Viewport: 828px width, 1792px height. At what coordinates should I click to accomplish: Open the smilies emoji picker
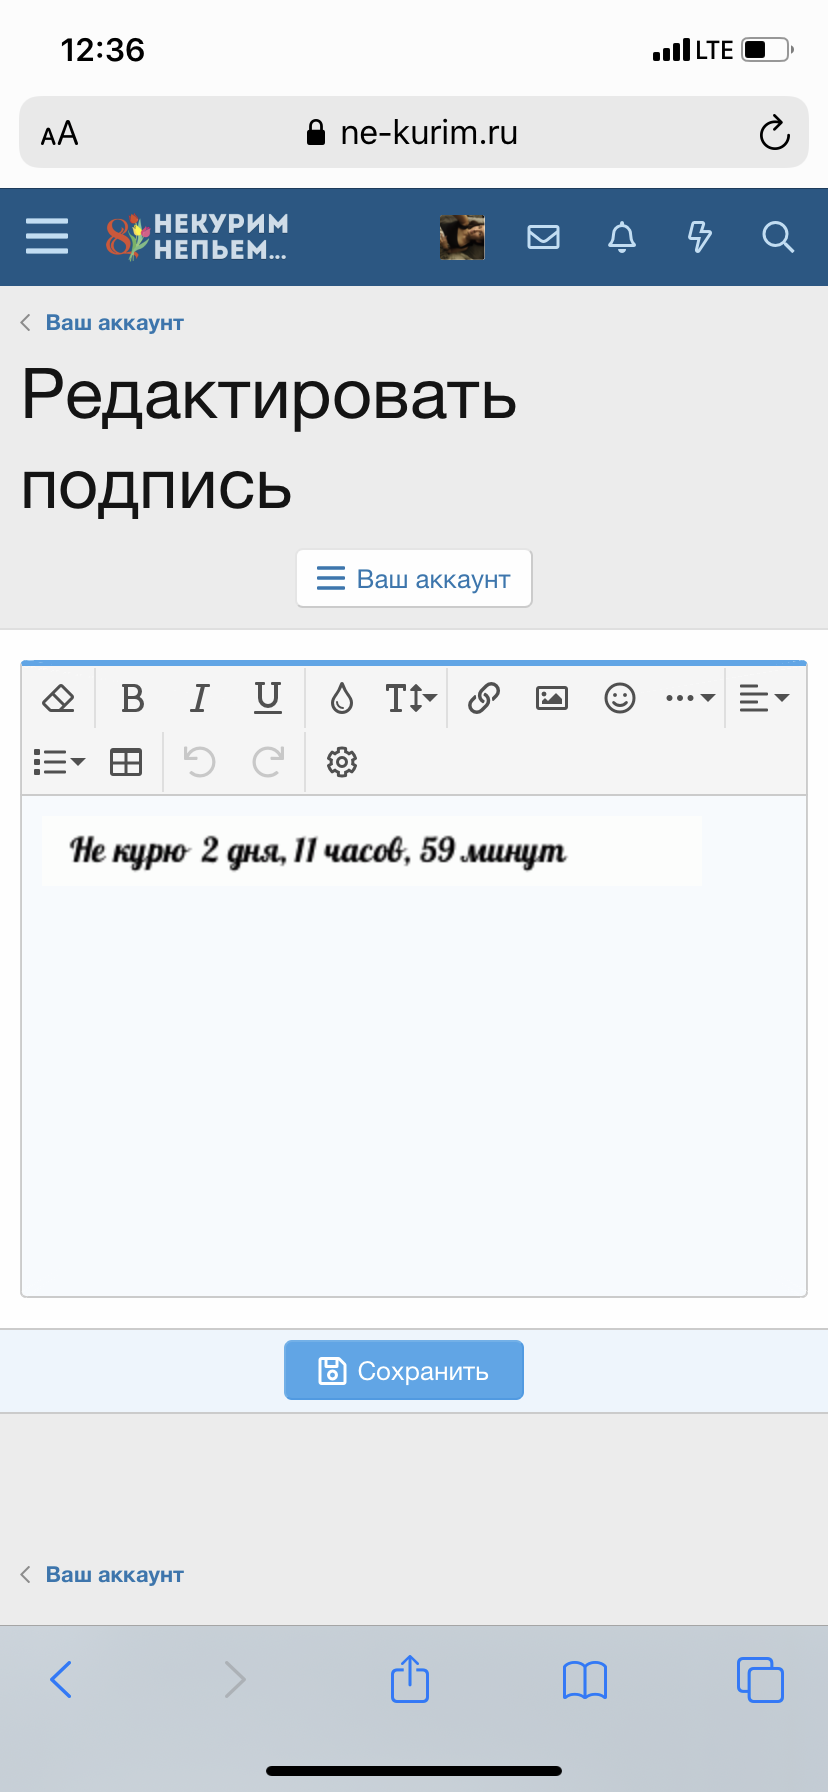[620, 698]
